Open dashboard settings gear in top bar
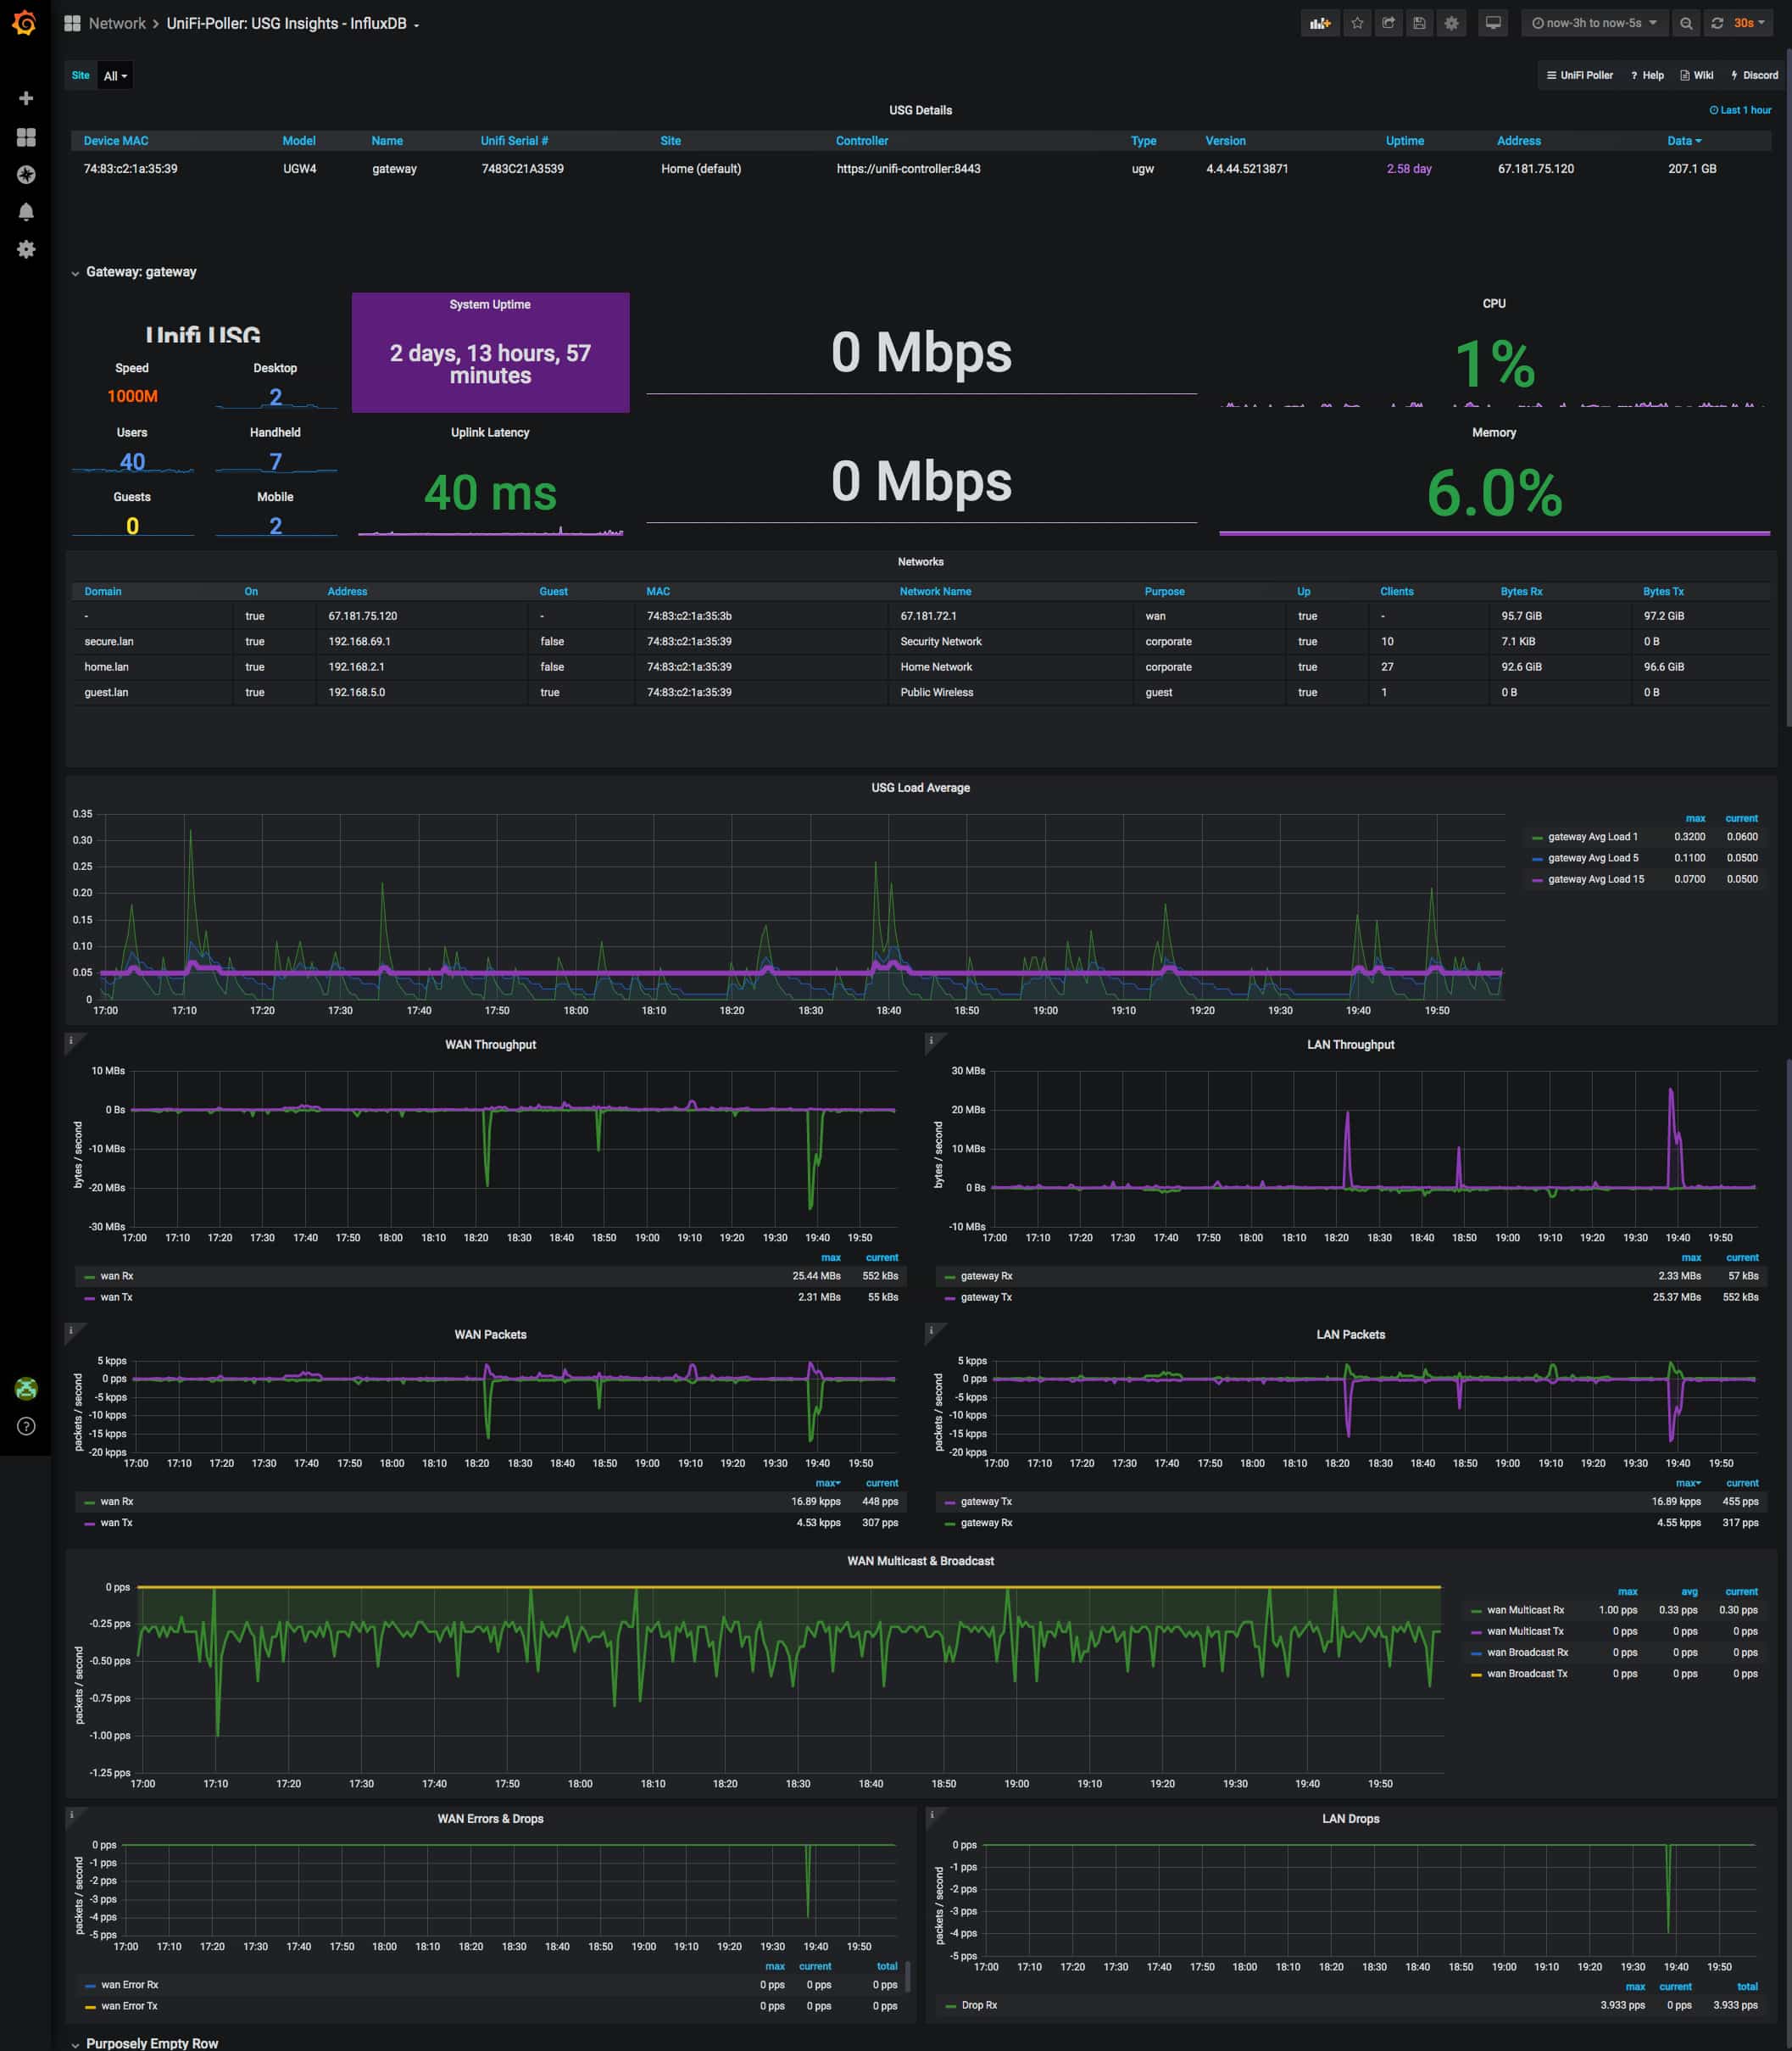The image size is (1792, 2051). click(1451, 23)
